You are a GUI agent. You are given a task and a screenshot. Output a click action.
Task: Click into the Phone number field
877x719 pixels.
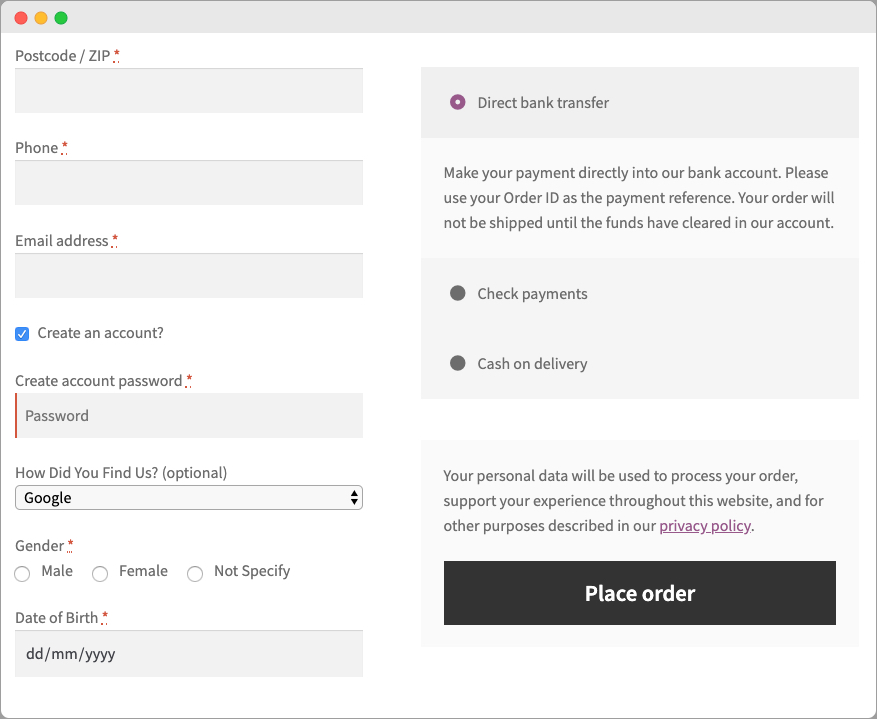pos(189,182)
